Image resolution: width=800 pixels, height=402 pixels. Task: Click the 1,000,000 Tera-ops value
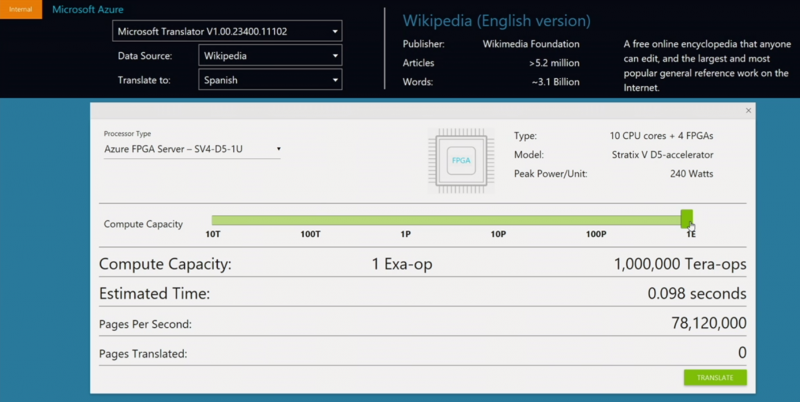(680, 264)
